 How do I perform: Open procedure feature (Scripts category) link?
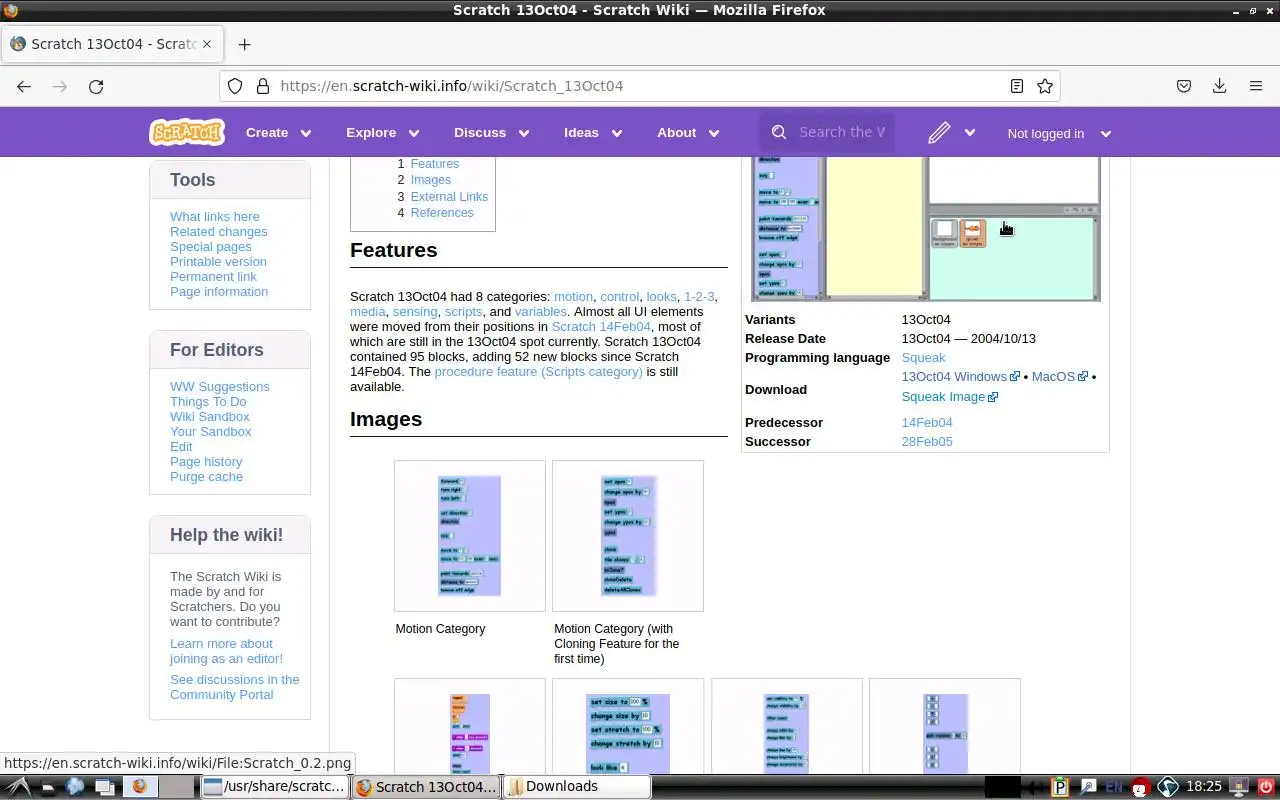click(538, 372)
